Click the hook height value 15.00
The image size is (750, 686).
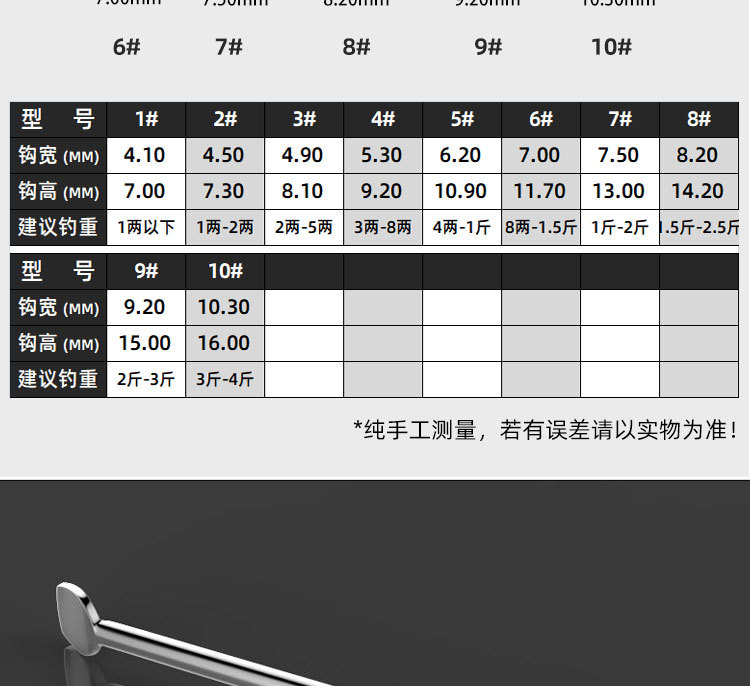(146, 343)
